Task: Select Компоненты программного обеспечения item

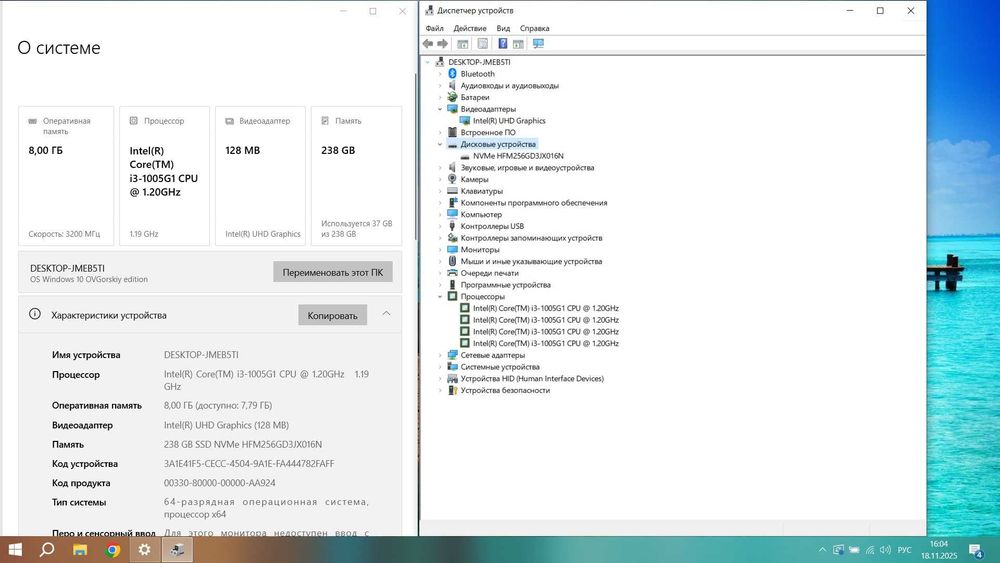Action: click(534, 203)
